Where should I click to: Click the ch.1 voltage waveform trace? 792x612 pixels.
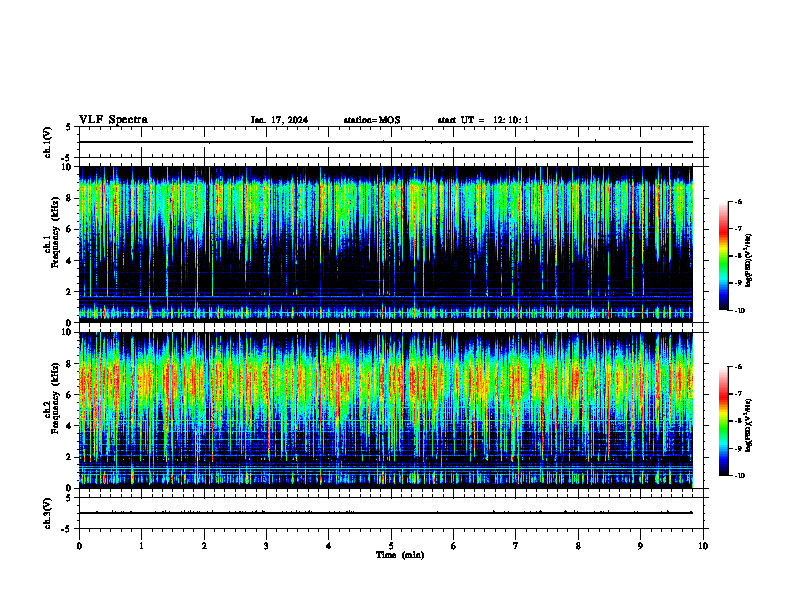tap(386, 142)
